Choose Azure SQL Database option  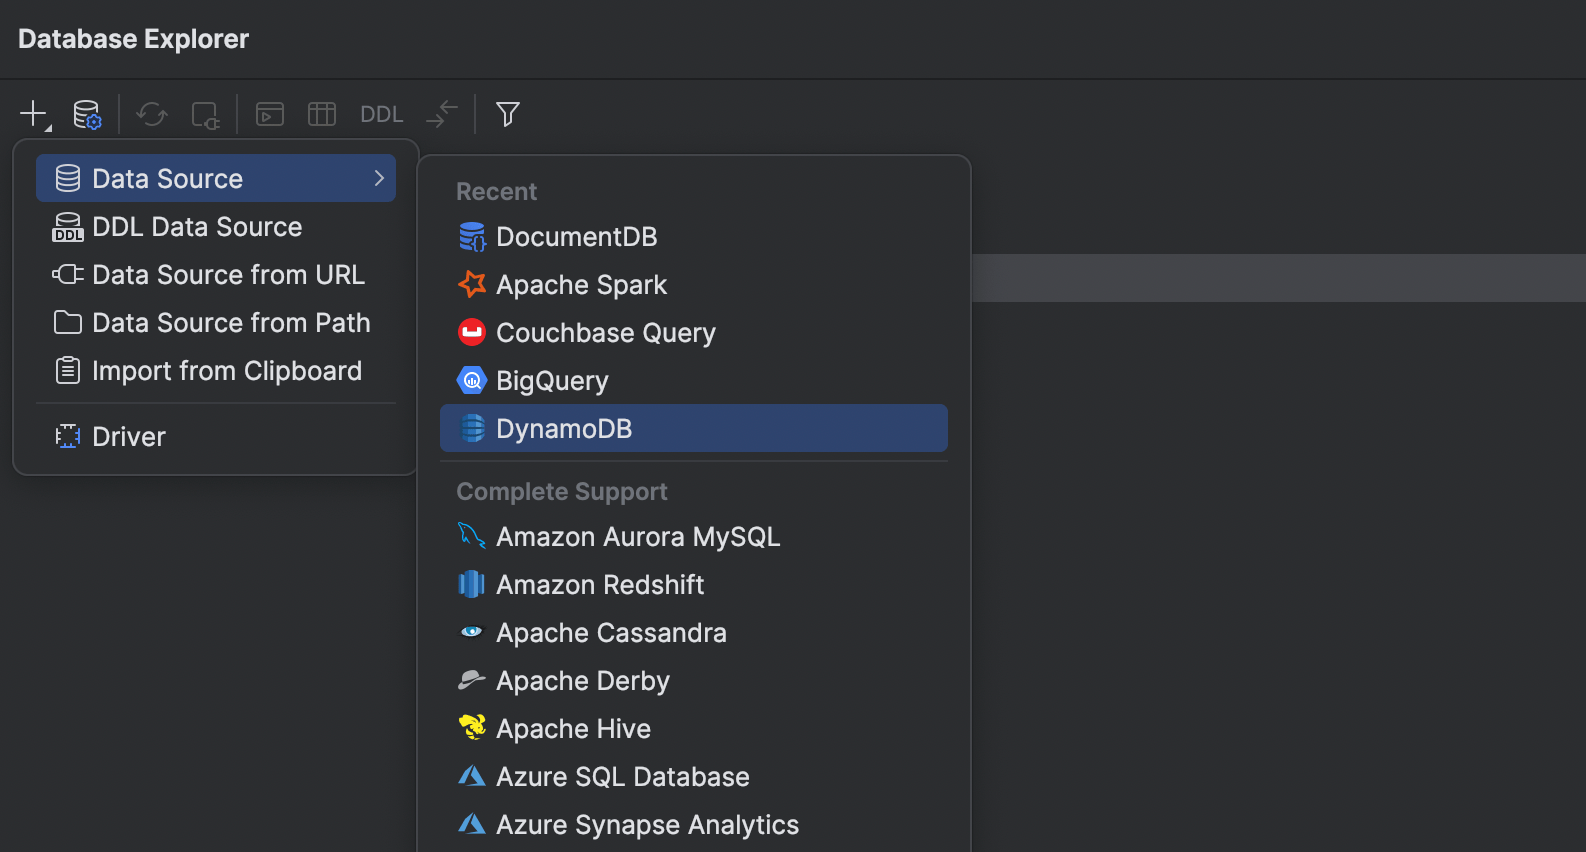point(622,777)
